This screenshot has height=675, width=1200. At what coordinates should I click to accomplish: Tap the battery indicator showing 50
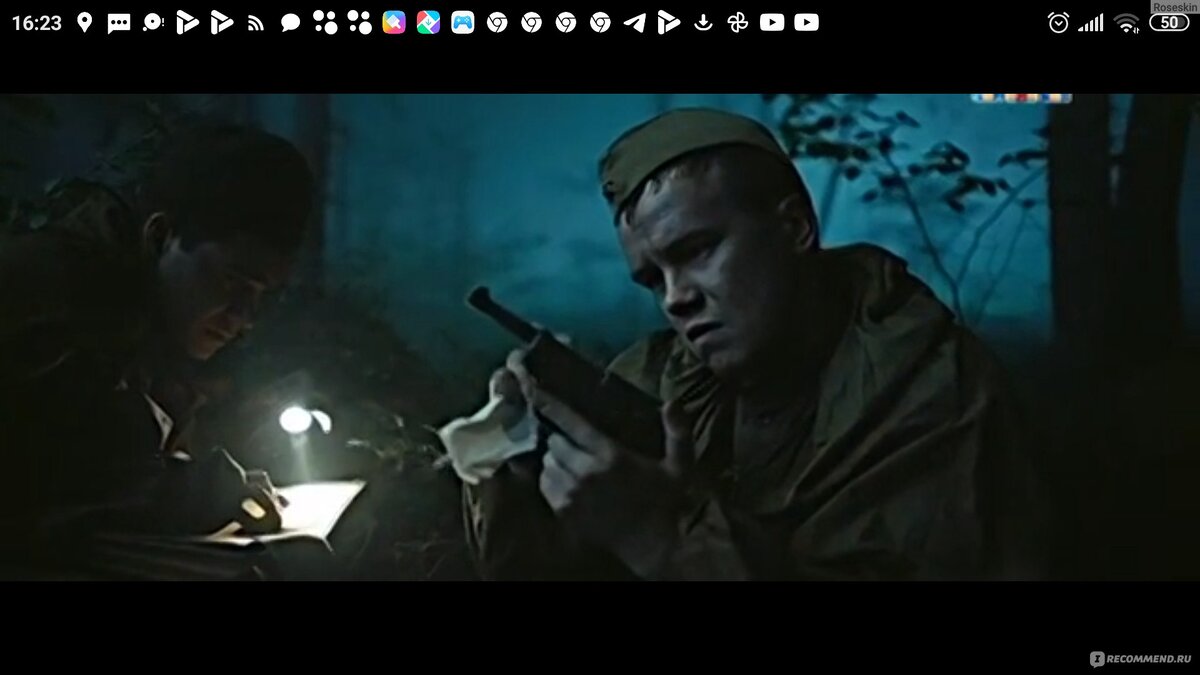[1169, 22]
